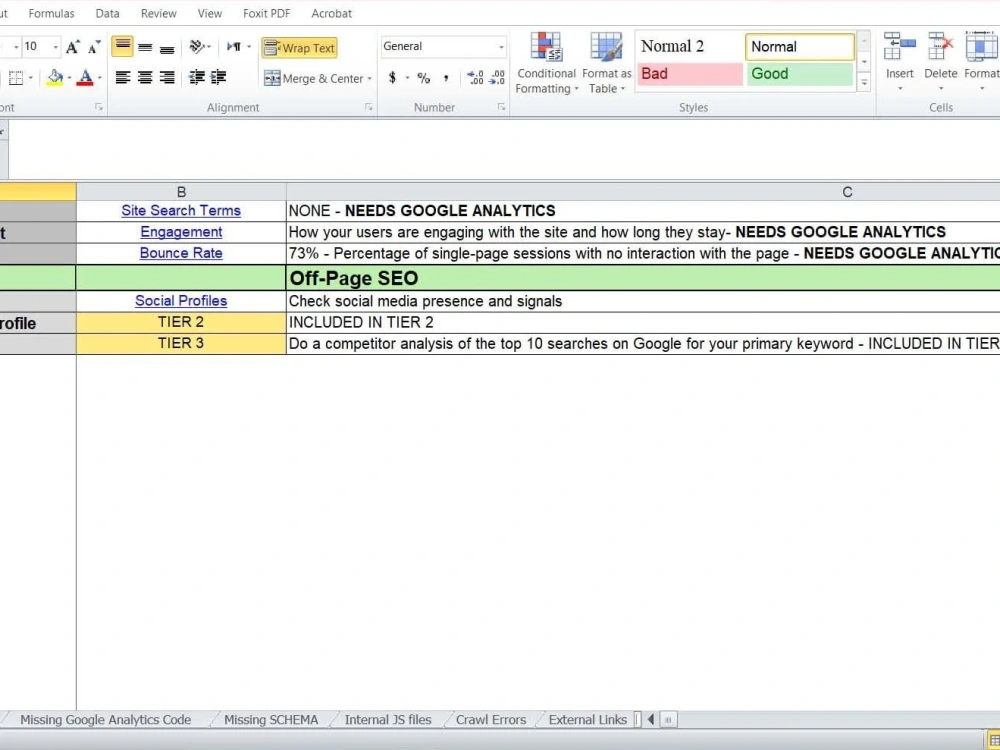Center text horizontally
This screenshot has width=1000, height=750.
(x=145, y=77)
